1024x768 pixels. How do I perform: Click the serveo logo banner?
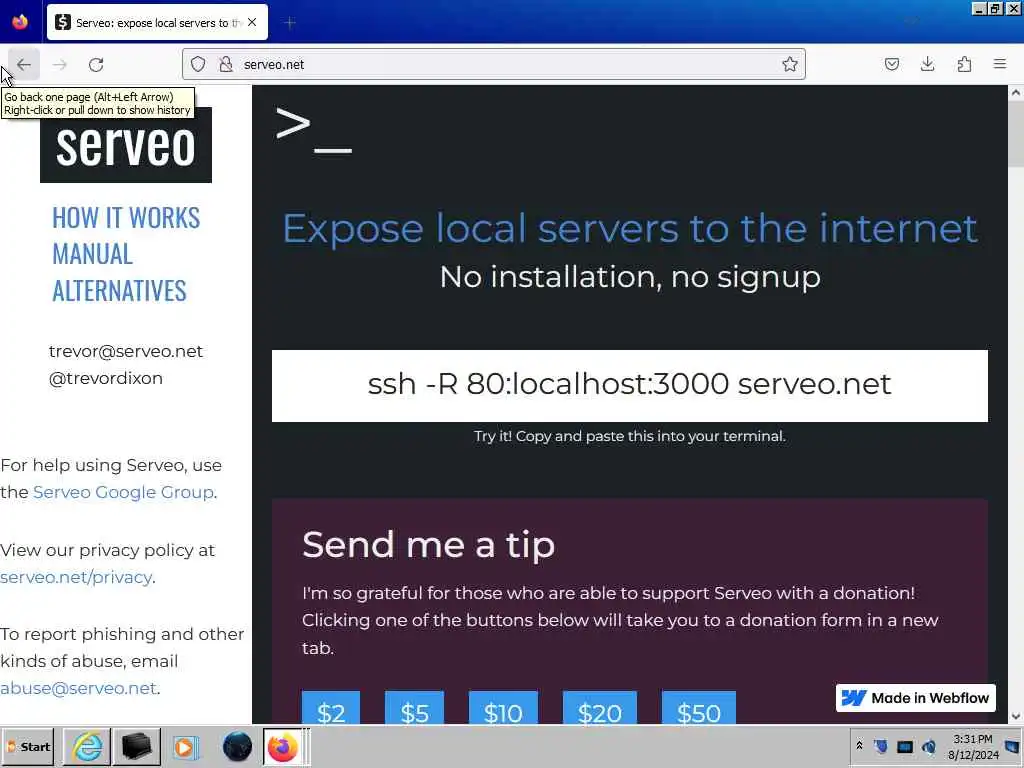pos(126,145)
